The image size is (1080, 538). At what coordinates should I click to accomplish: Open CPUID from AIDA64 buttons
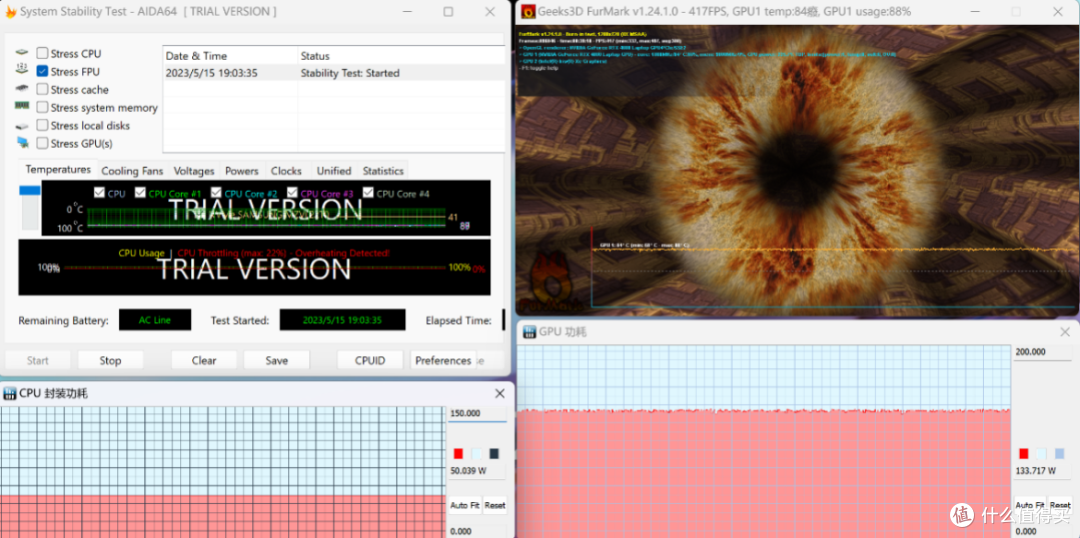[x=370, y=360]
